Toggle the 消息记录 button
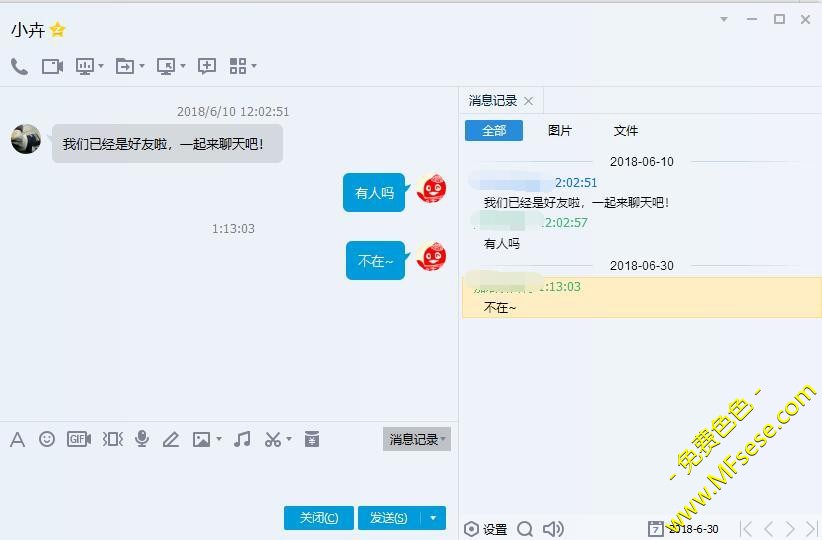 [417, 439]
